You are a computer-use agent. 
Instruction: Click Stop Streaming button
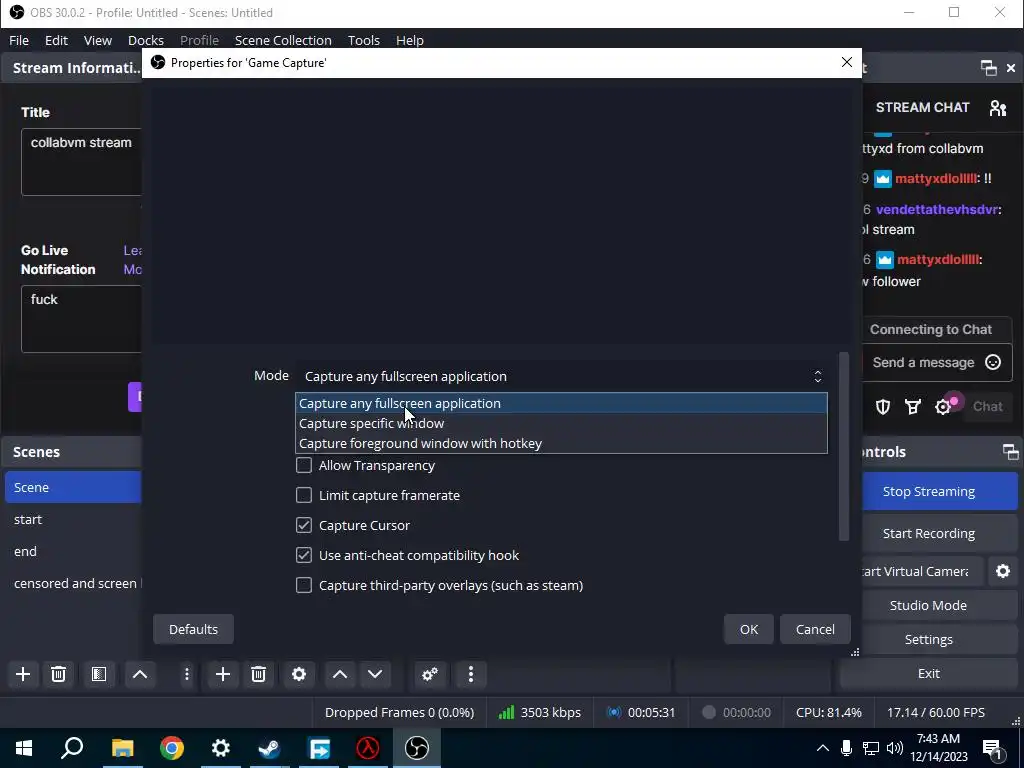coord(940,492)
